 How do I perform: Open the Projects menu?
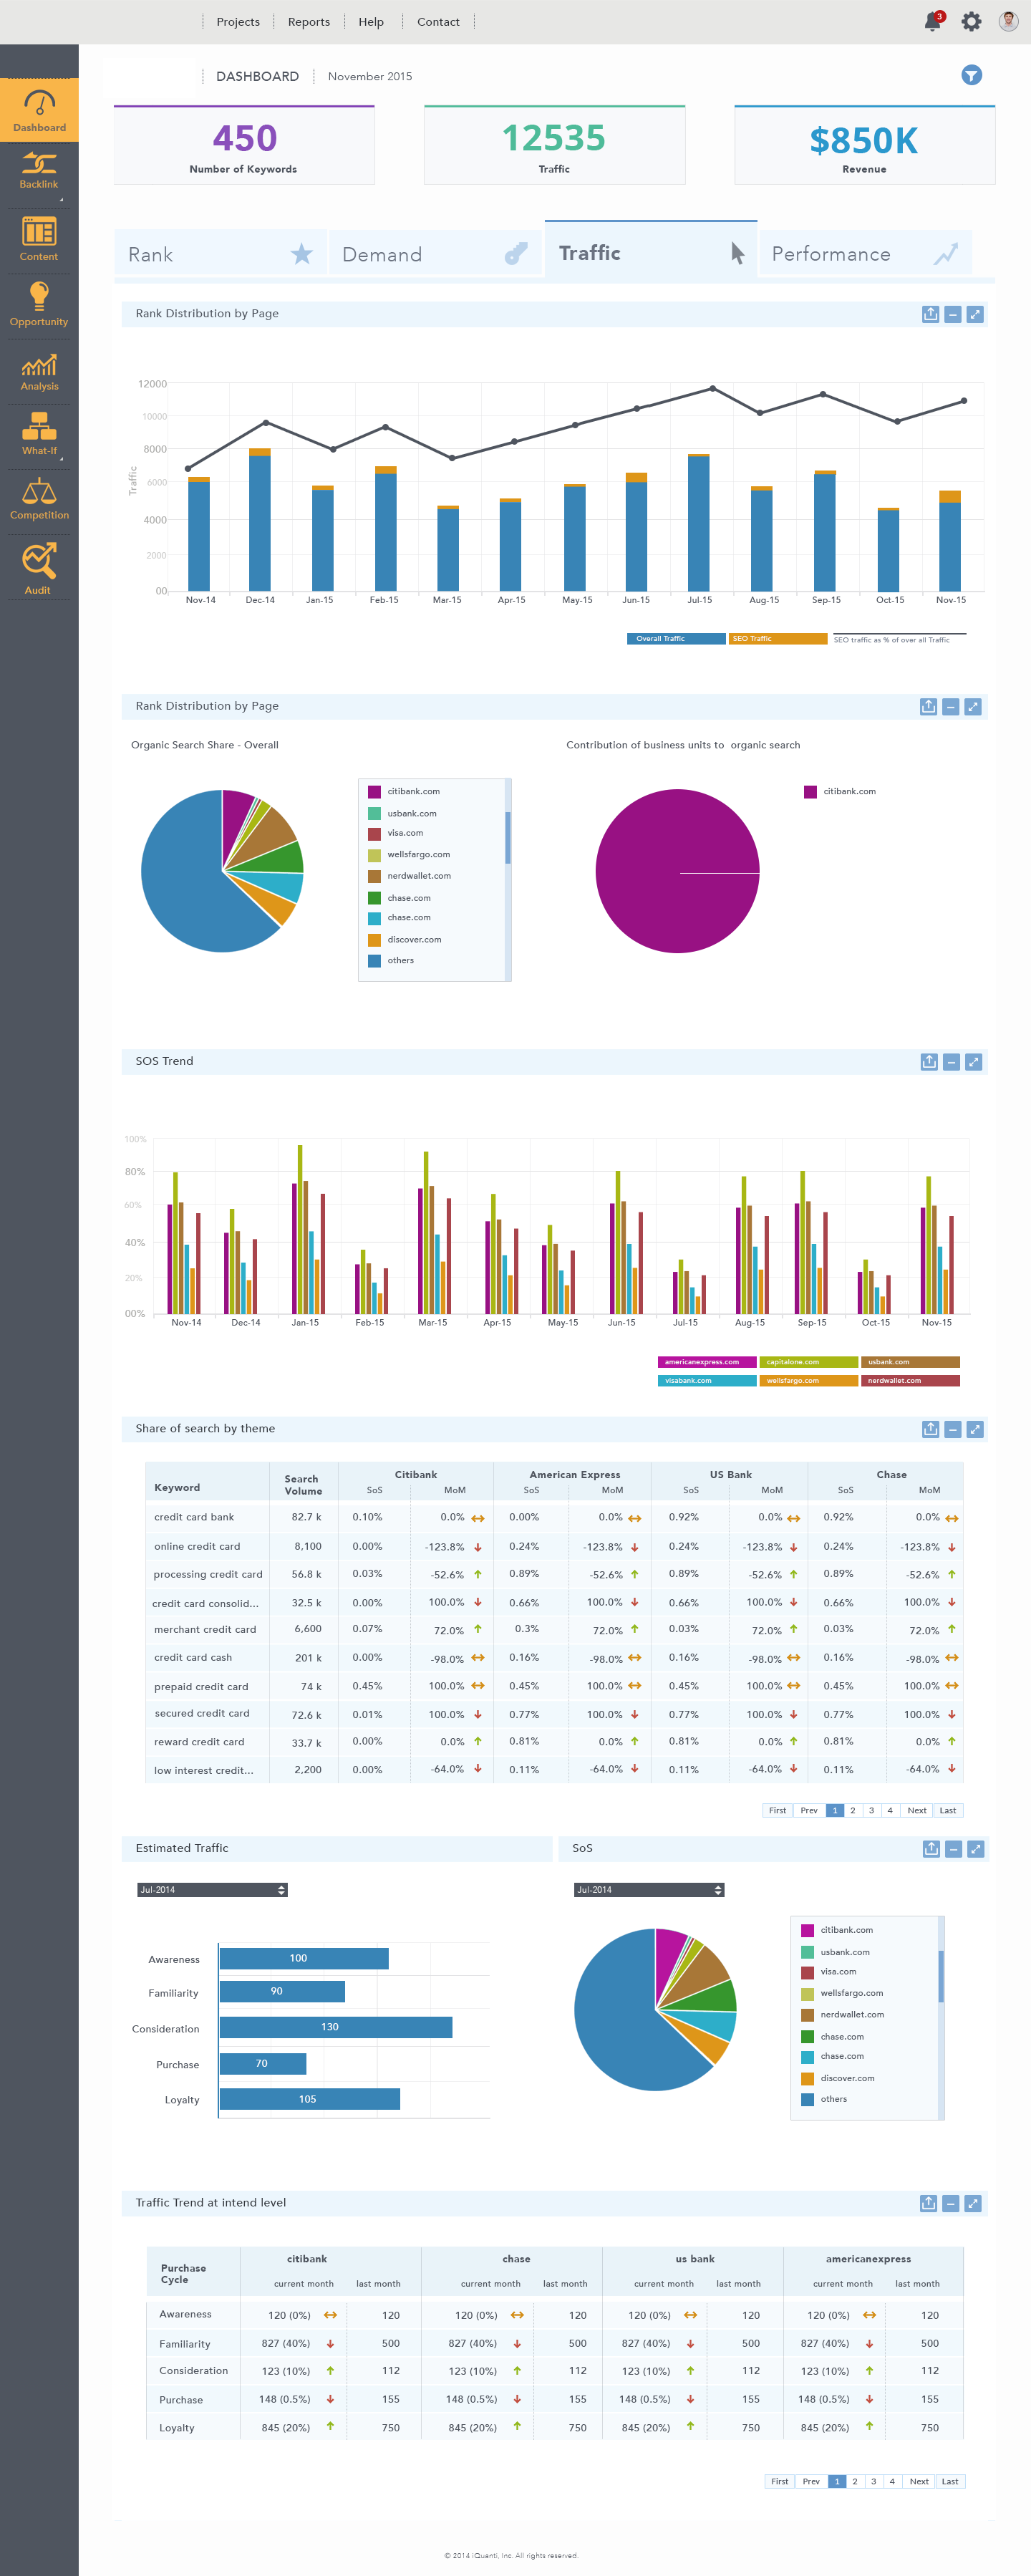coord(238,22)
